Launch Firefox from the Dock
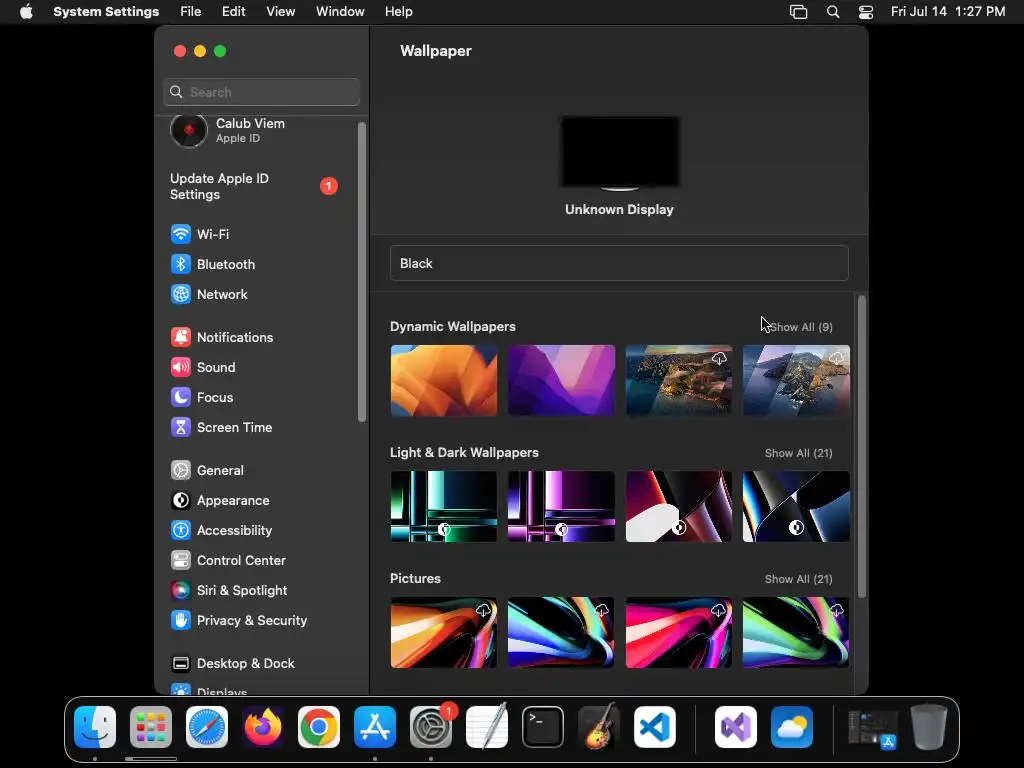Screen dimensions: 1024x768 [x=263, y=727]
